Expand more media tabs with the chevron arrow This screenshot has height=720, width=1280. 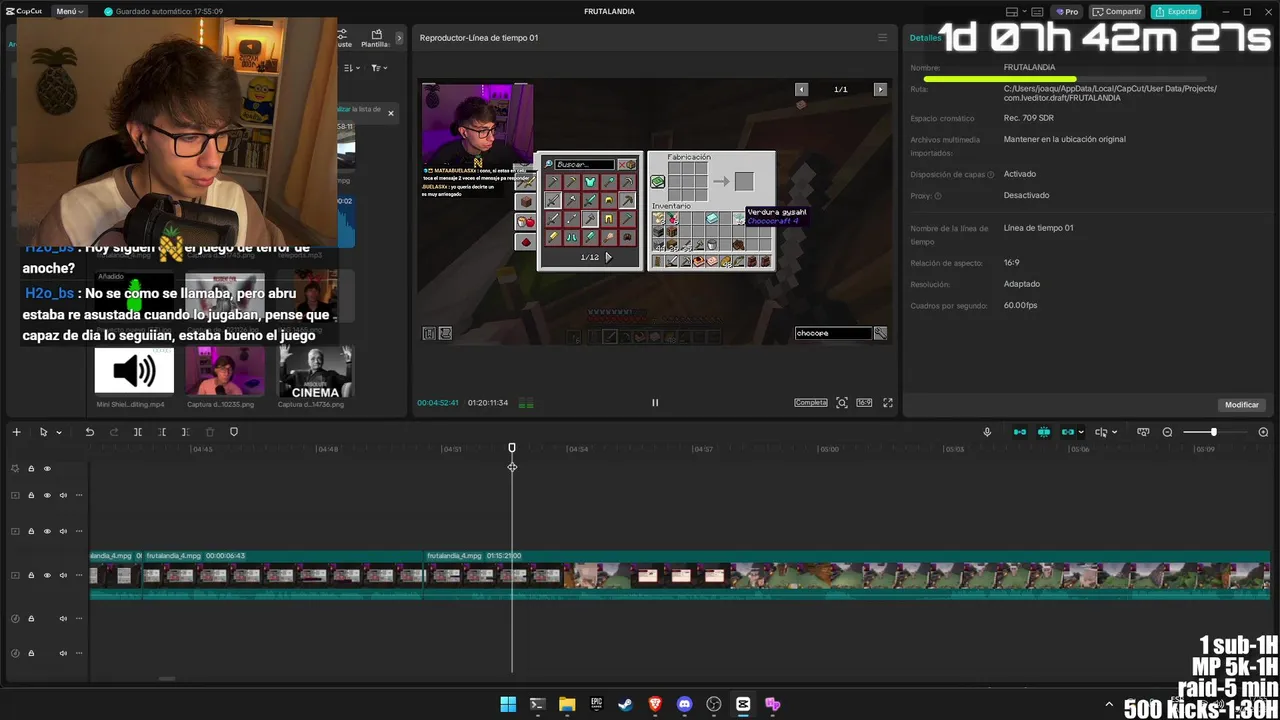[x=400, y=38]
